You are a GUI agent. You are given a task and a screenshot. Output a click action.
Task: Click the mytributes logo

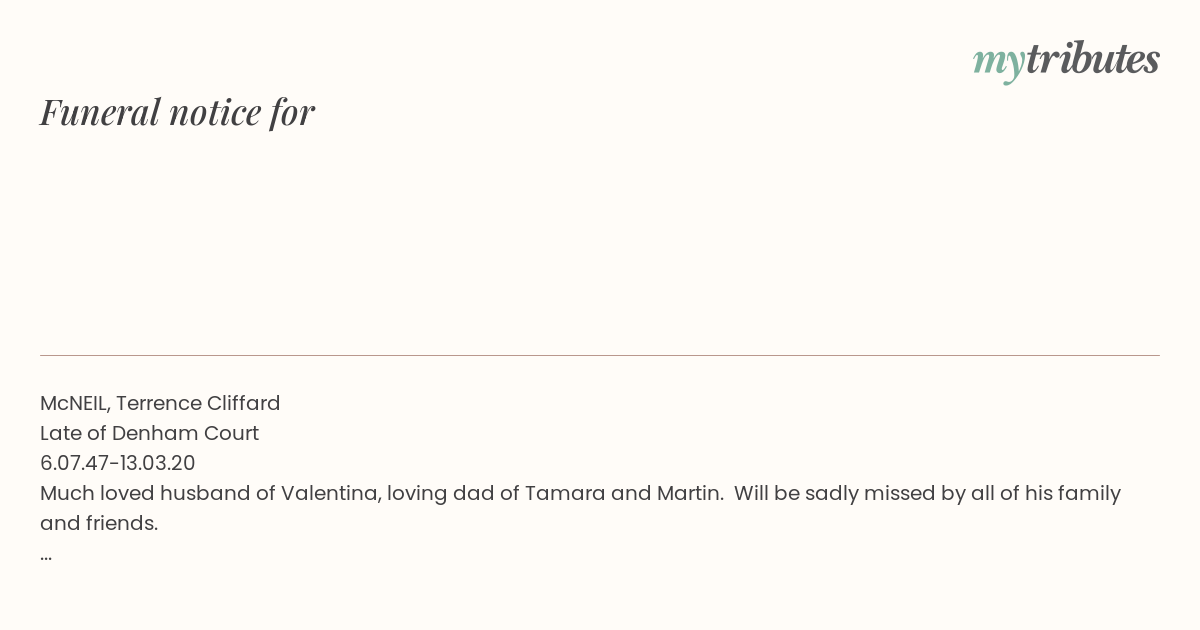click(x=1066, y=61)
